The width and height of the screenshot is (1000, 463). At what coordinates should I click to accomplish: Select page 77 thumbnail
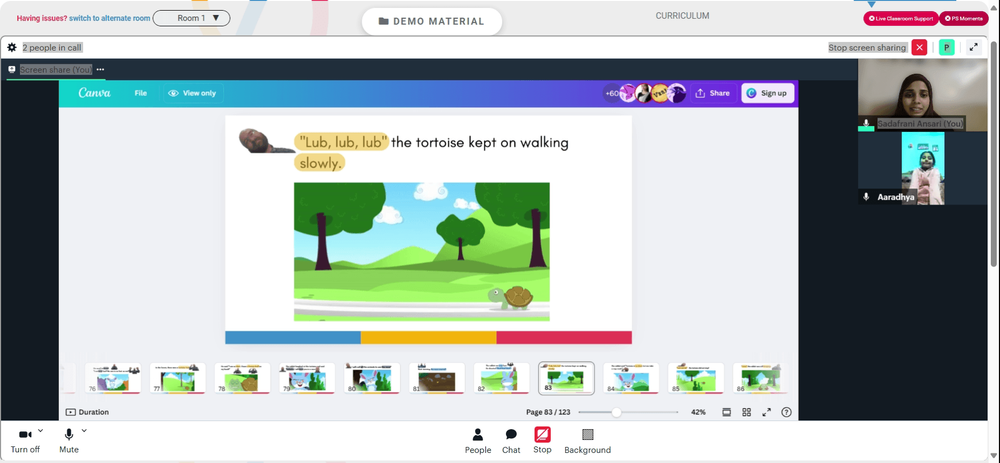178,378
